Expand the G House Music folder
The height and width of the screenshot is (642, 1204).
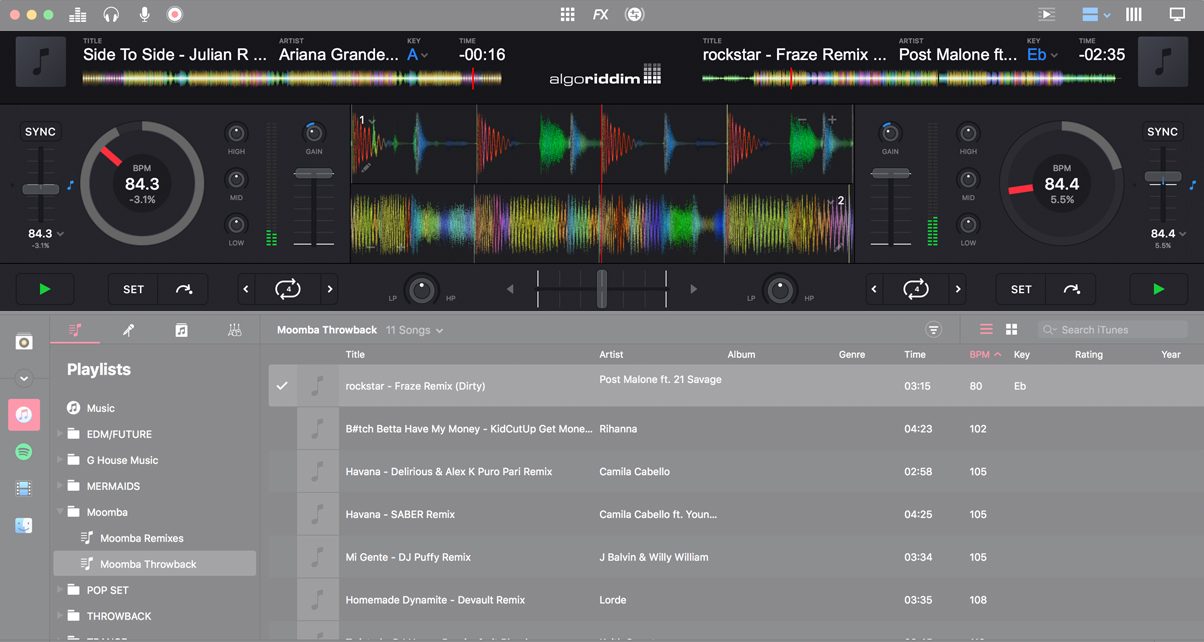tap(60, 460)
